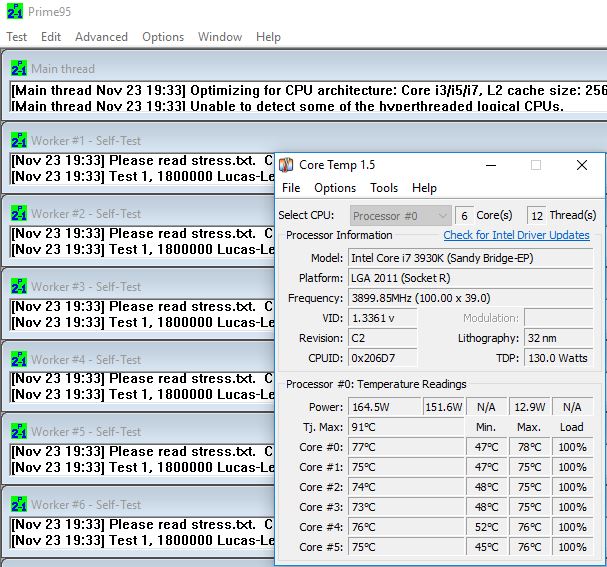Open Prime95 Edit menu
The width and height of the screenshot is (607, 567).
click(x=51, y=37)
